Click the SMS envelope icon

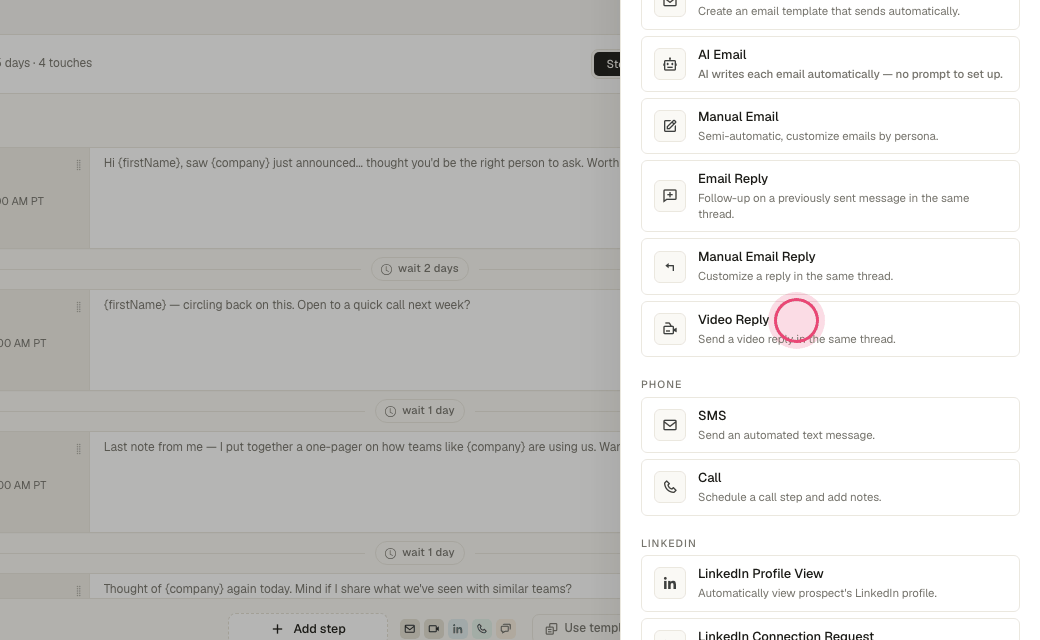point(670,425)
